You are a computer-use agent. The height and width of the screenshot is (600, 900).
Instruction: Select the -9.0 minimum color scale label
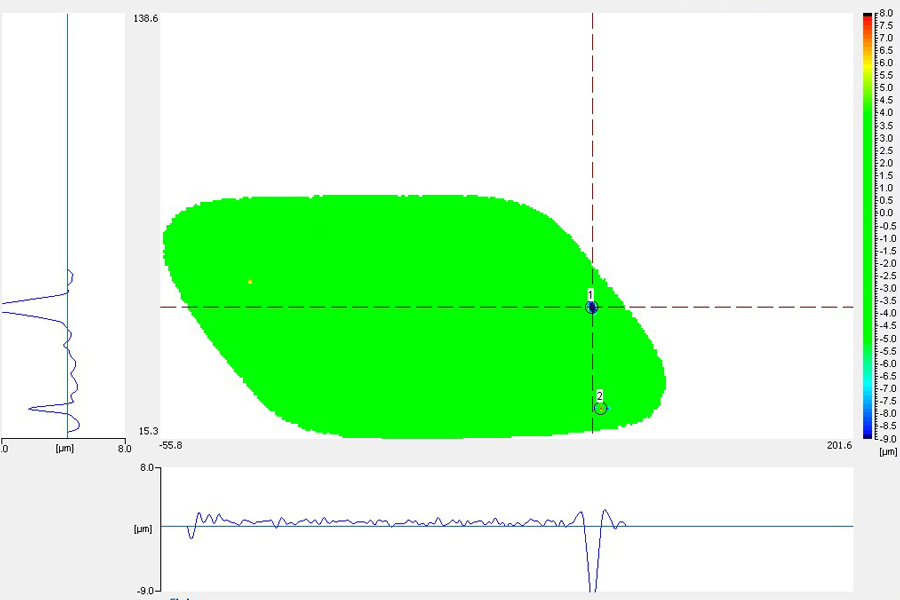pyautogui.click(x=885, y=438)
